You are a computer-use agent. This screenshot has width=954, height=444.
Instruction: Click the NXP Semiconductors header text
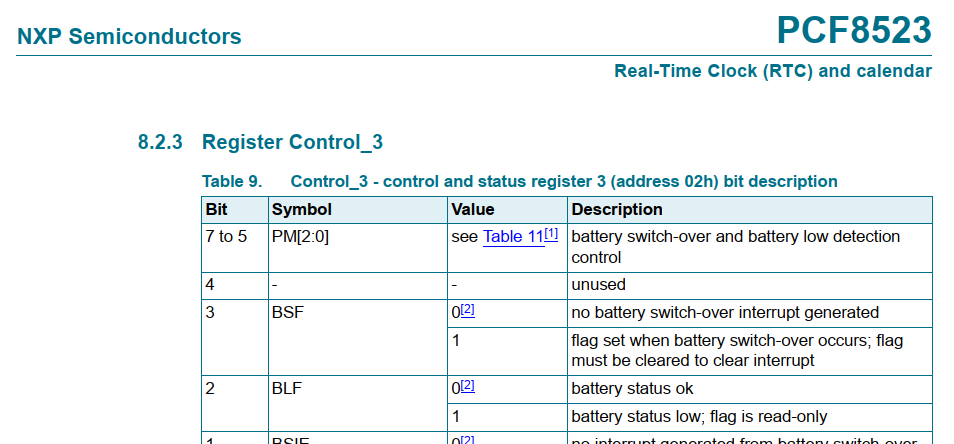129,36
